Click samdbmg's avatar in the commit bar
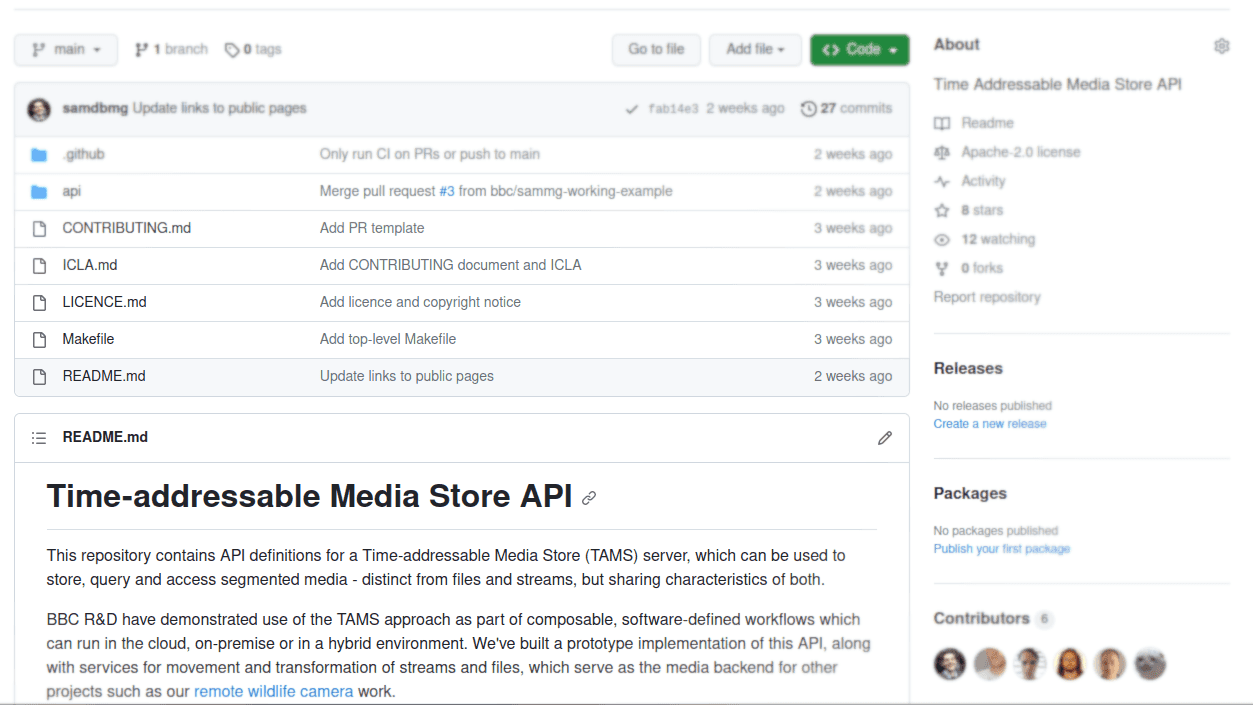1253x705 pixels. pyautogui.click(x=38, y=108)
